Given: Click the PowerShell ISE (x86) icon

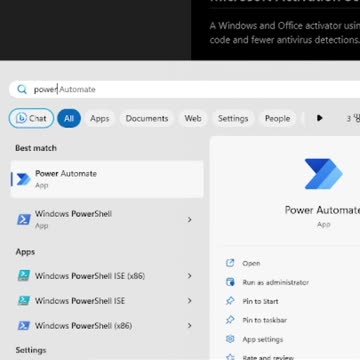Looking at the screenshot, I should point(24,276).
